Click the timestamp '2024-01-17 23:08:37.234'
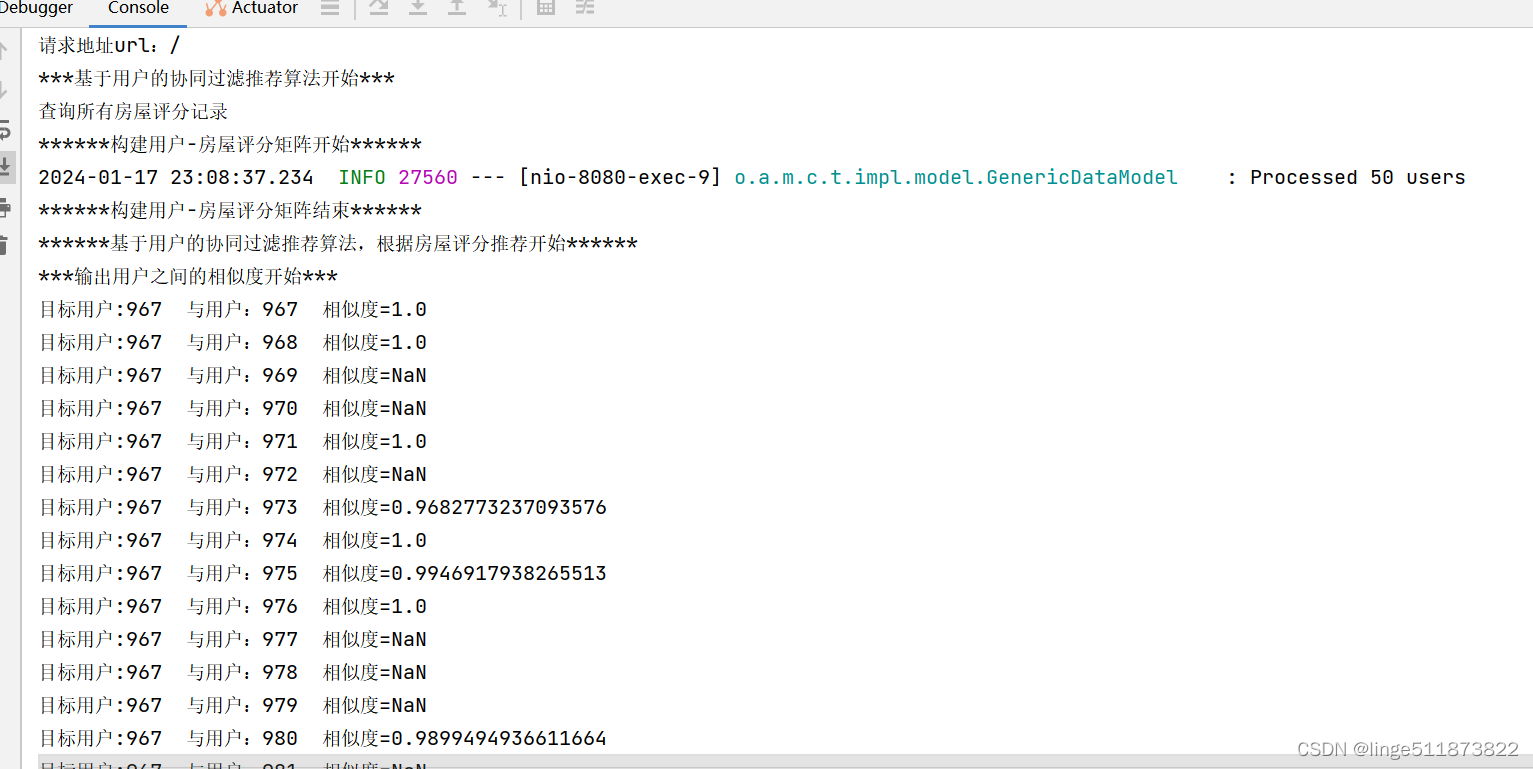The height and width of the screenshot is (769, 1533). (176, 178)
